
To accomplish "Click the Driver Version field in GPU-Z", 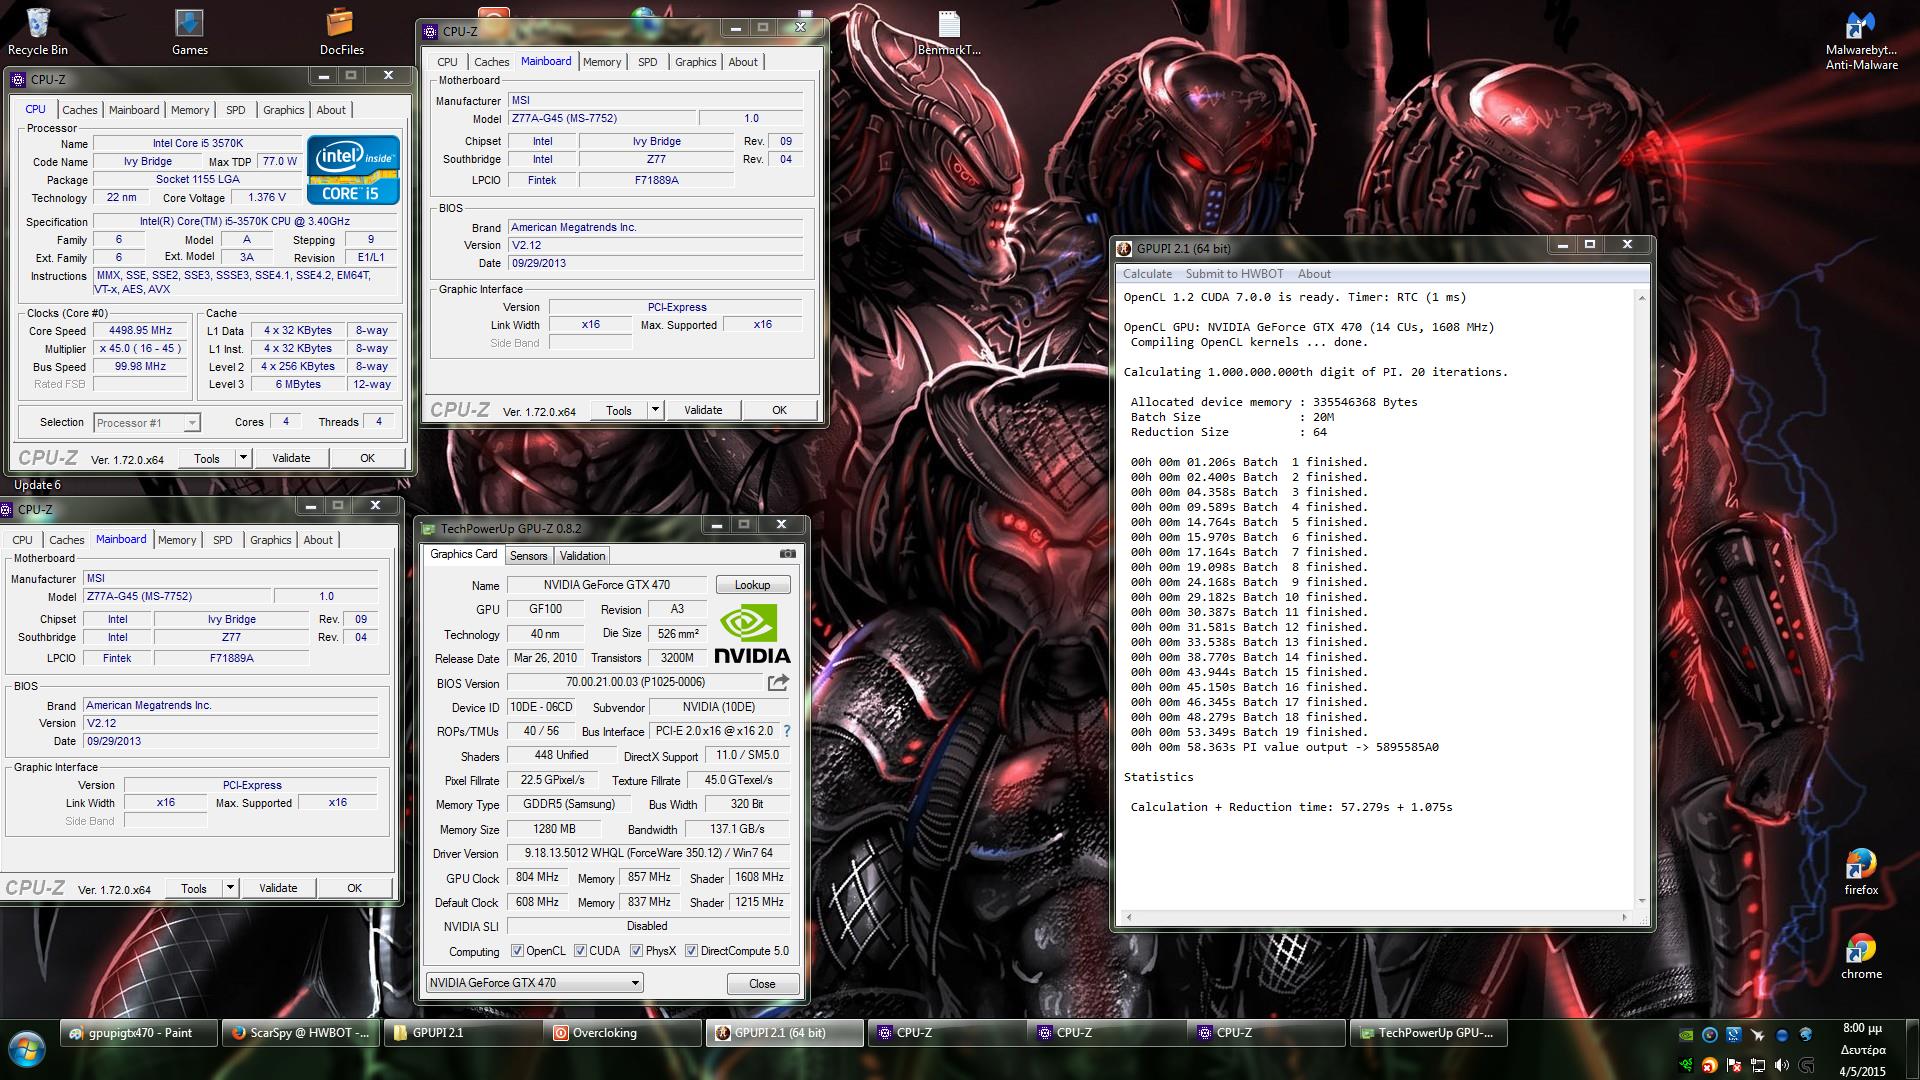I will point(648,853).
